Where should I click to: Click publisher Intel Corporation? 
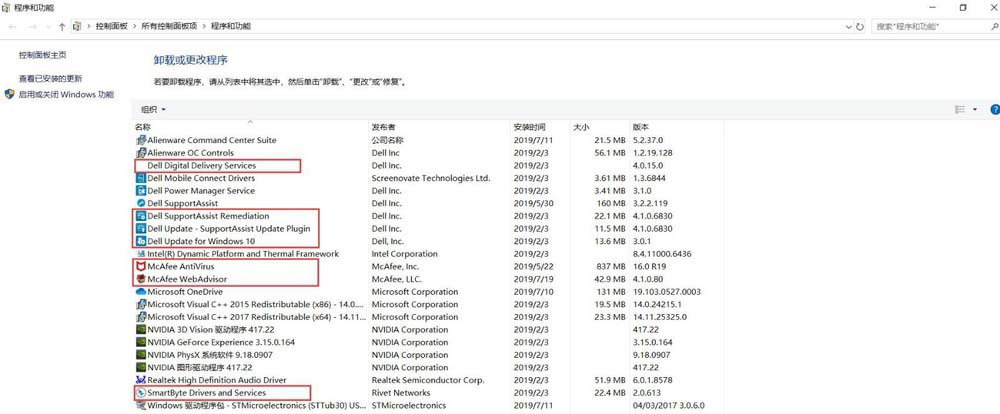pyautogui.click(x=404, y=254)
